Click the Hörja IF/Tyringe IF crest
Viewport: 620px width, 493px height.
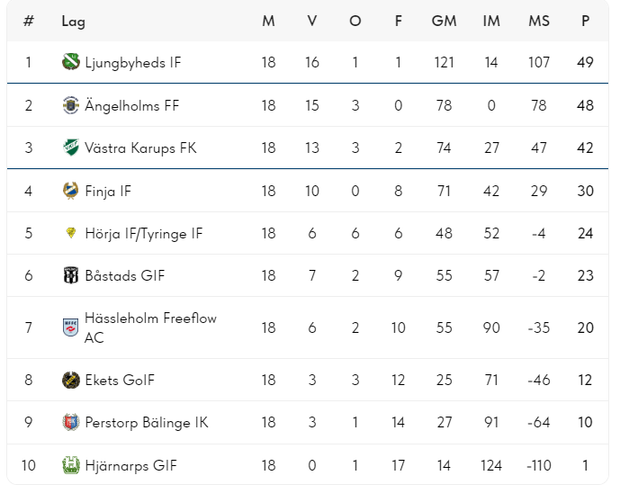[x=71, y=233]
